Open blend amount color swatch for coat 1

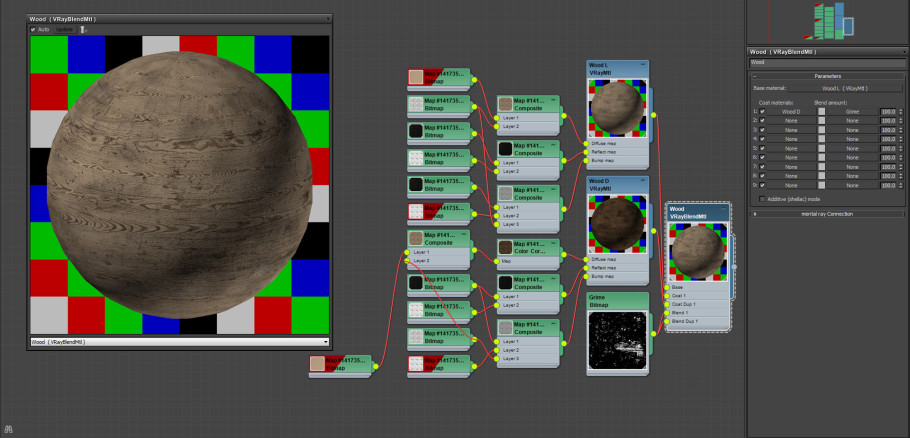821,111
